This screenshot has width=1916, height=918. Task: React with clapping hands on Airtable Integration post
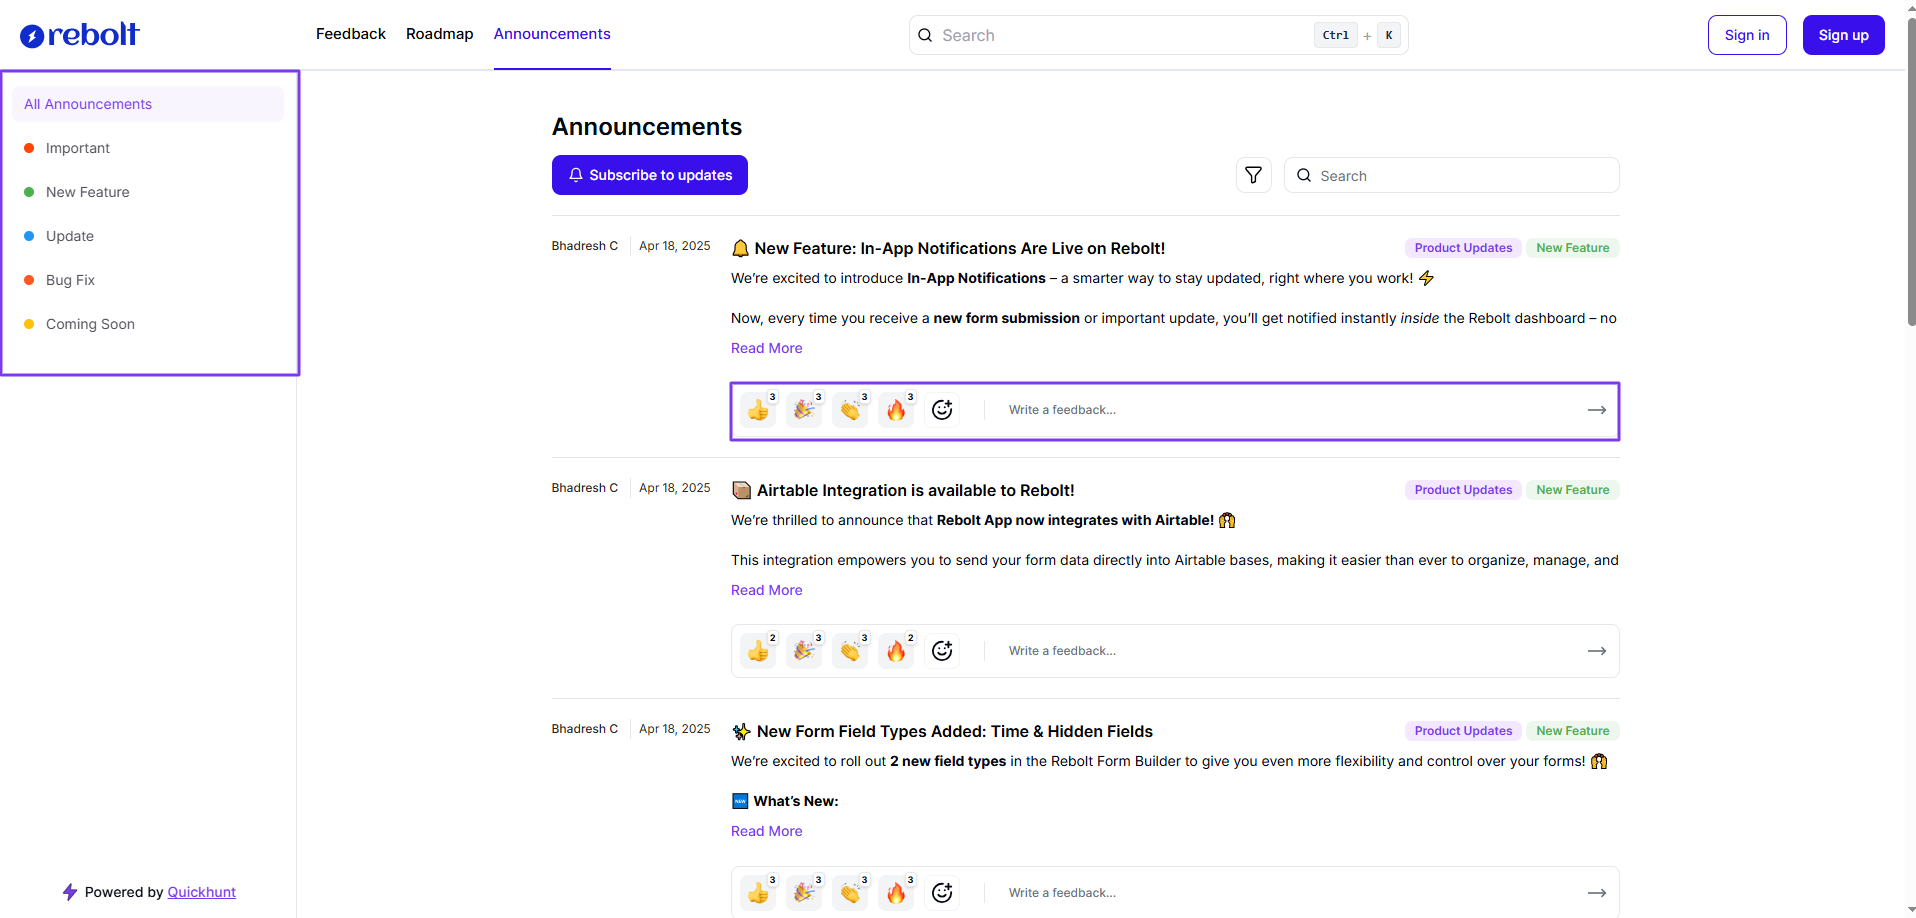pyautogui.click(x=851, y=650)
